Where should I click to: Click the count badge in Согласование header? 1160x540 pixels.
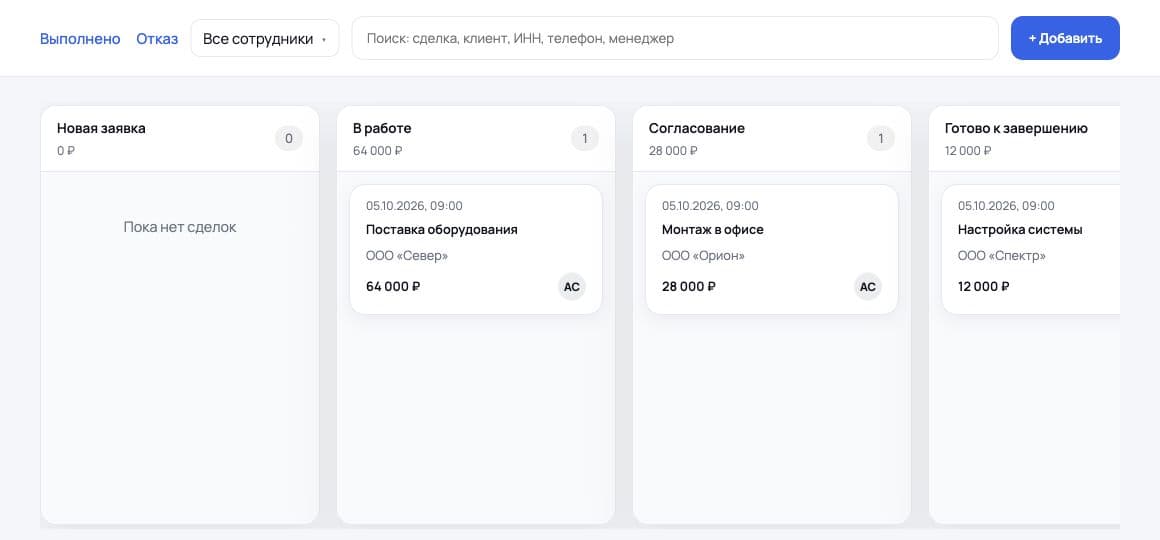[x=881, y=138]
